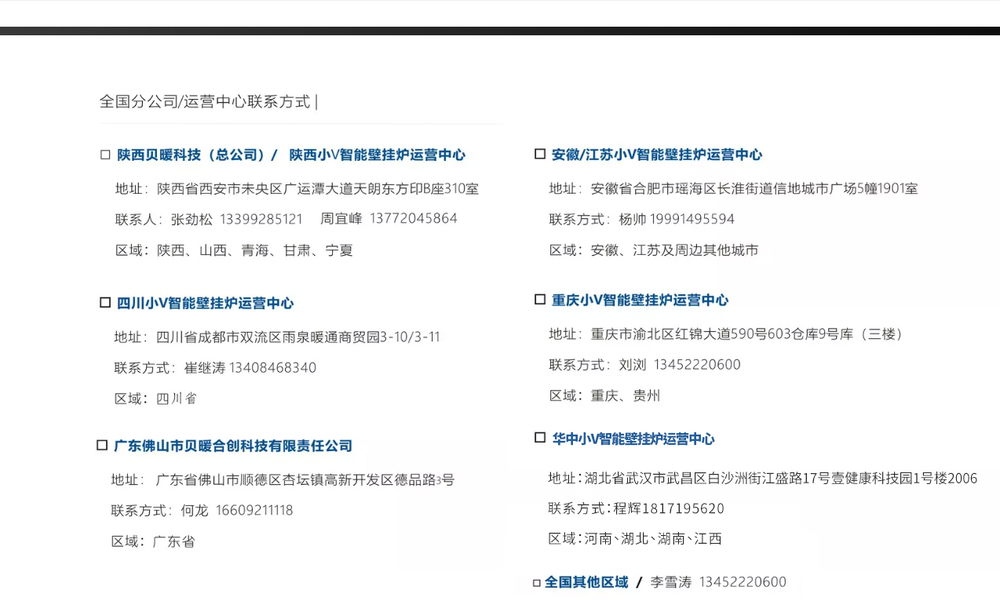Click 程辉 phone number 1817195620
This screenshot has width=1000, height=612.
point(683,509)
